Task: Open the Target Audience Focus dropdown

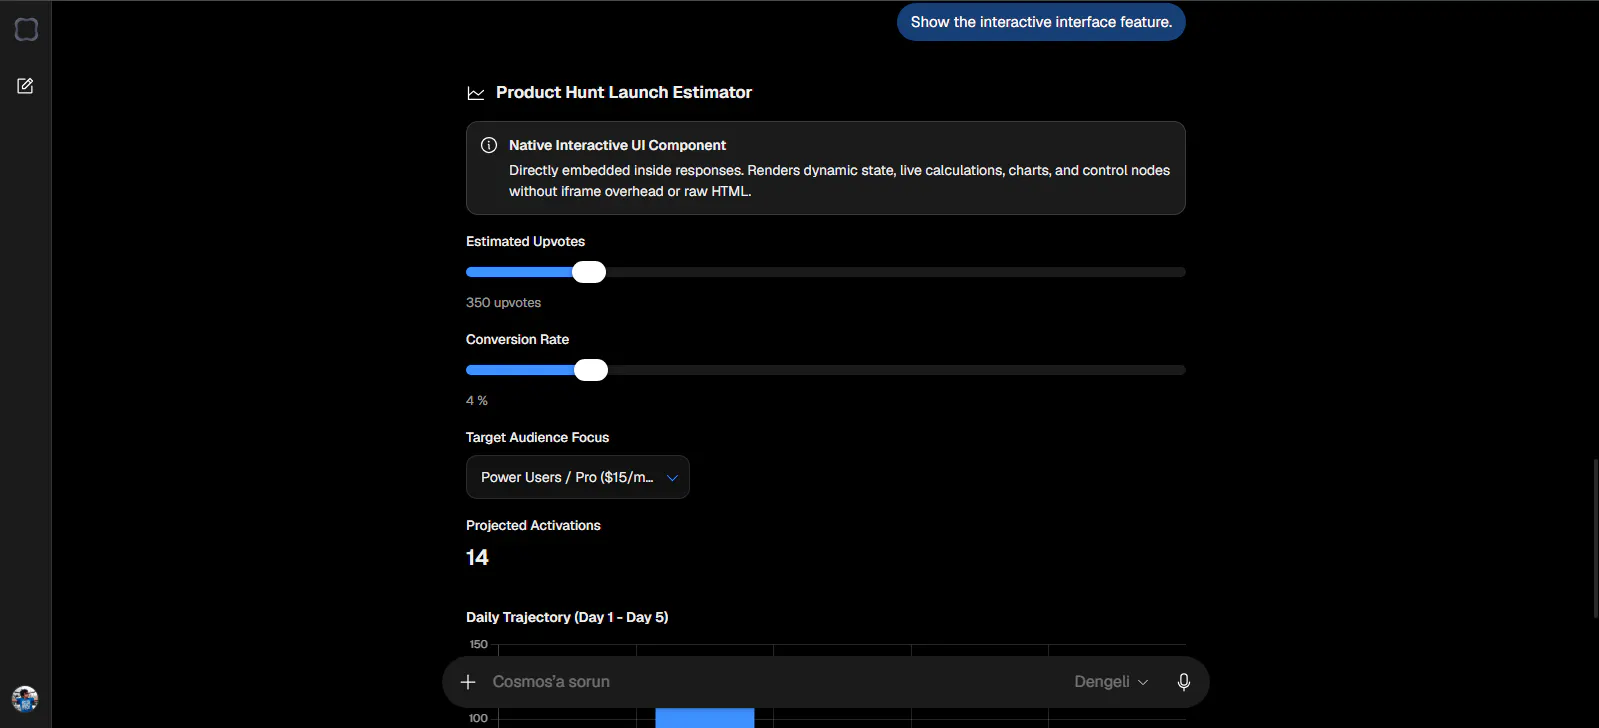Action: pyautogui.click(x=578, y=477)
